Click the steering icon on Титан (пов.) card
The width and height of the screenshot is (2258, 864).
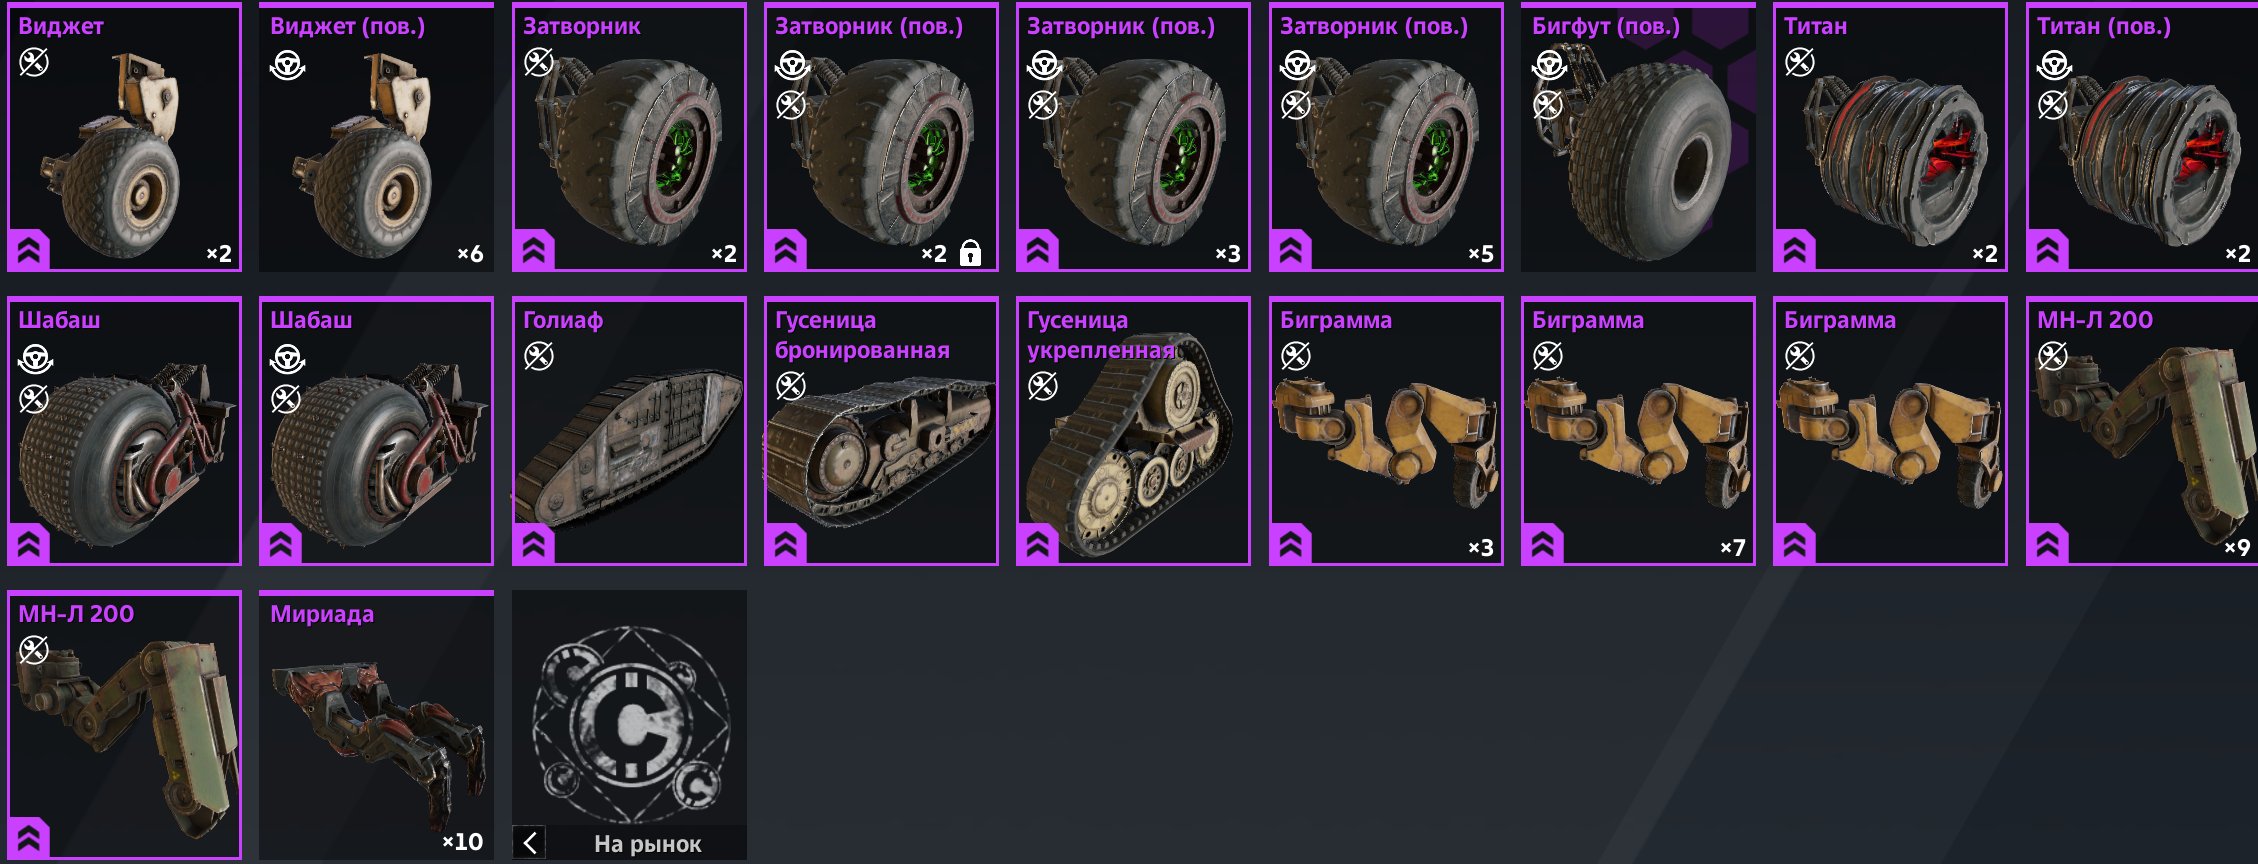click(2054, 66)
